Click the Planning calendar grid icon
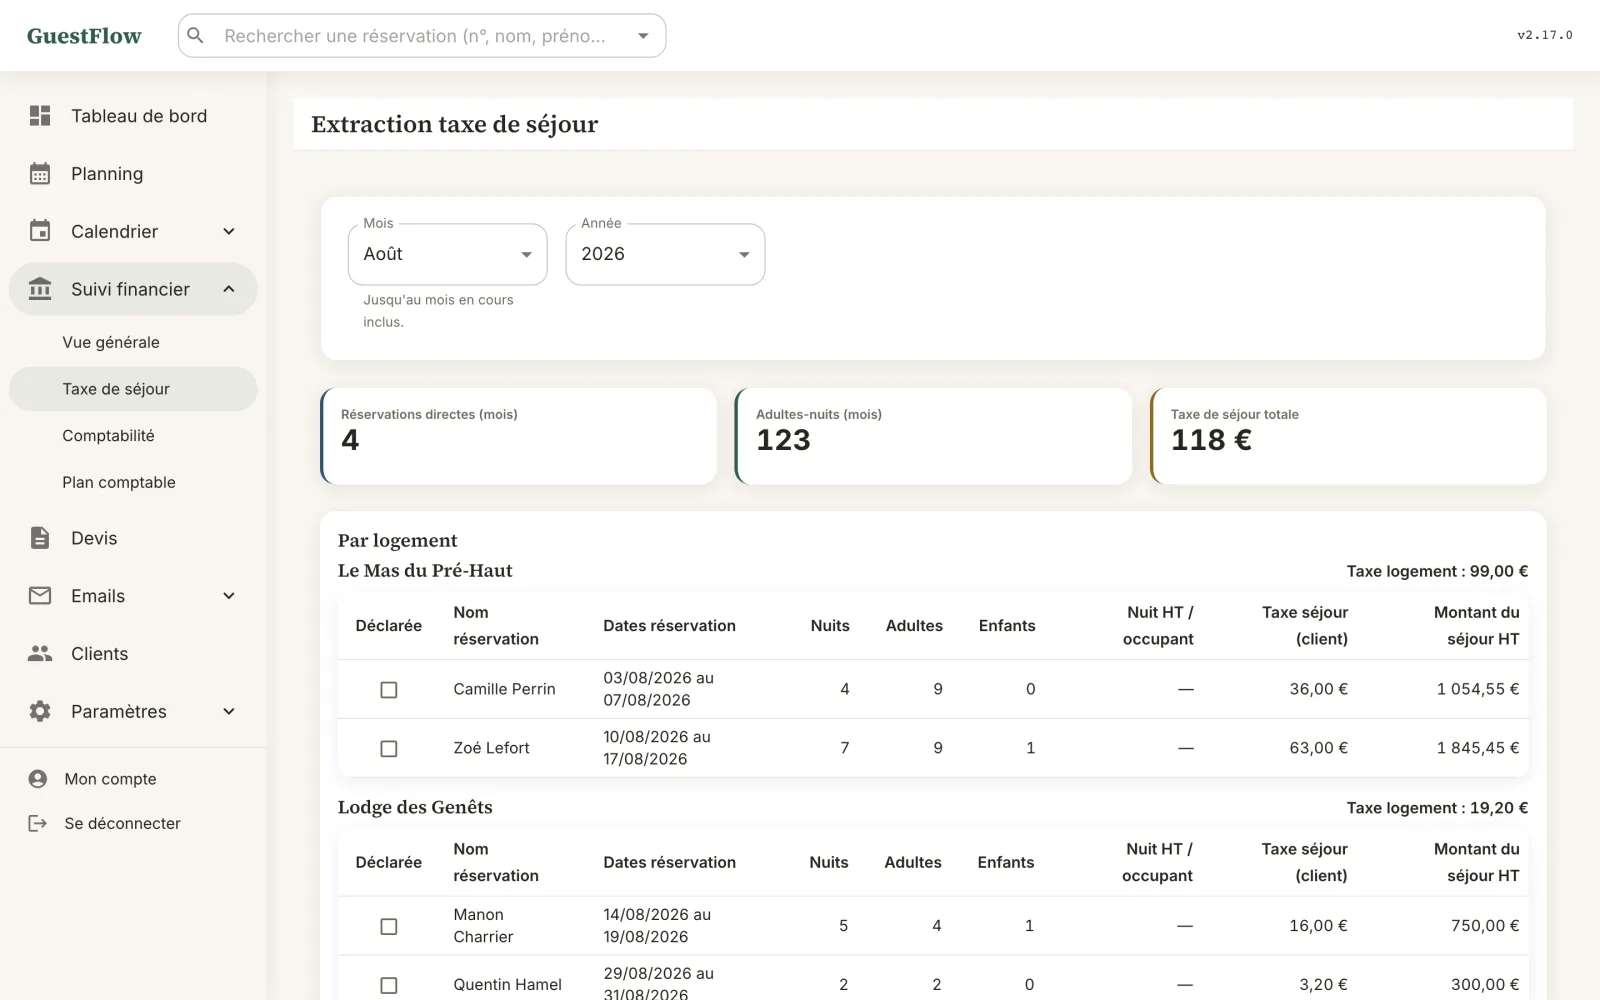Image resolution: width=1600 pixels, height=1000 pixels. pyautogui.click(x=40, y=174)
